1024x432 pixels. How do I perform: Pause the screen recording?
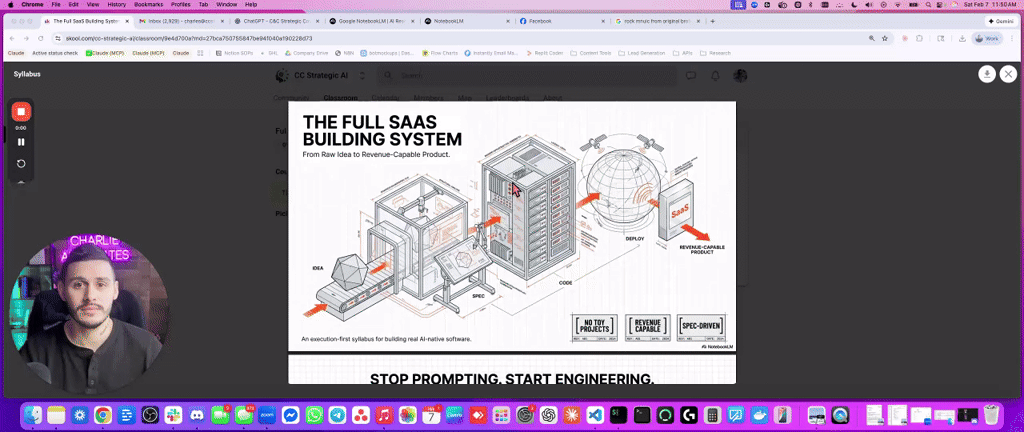coord(21,142)
